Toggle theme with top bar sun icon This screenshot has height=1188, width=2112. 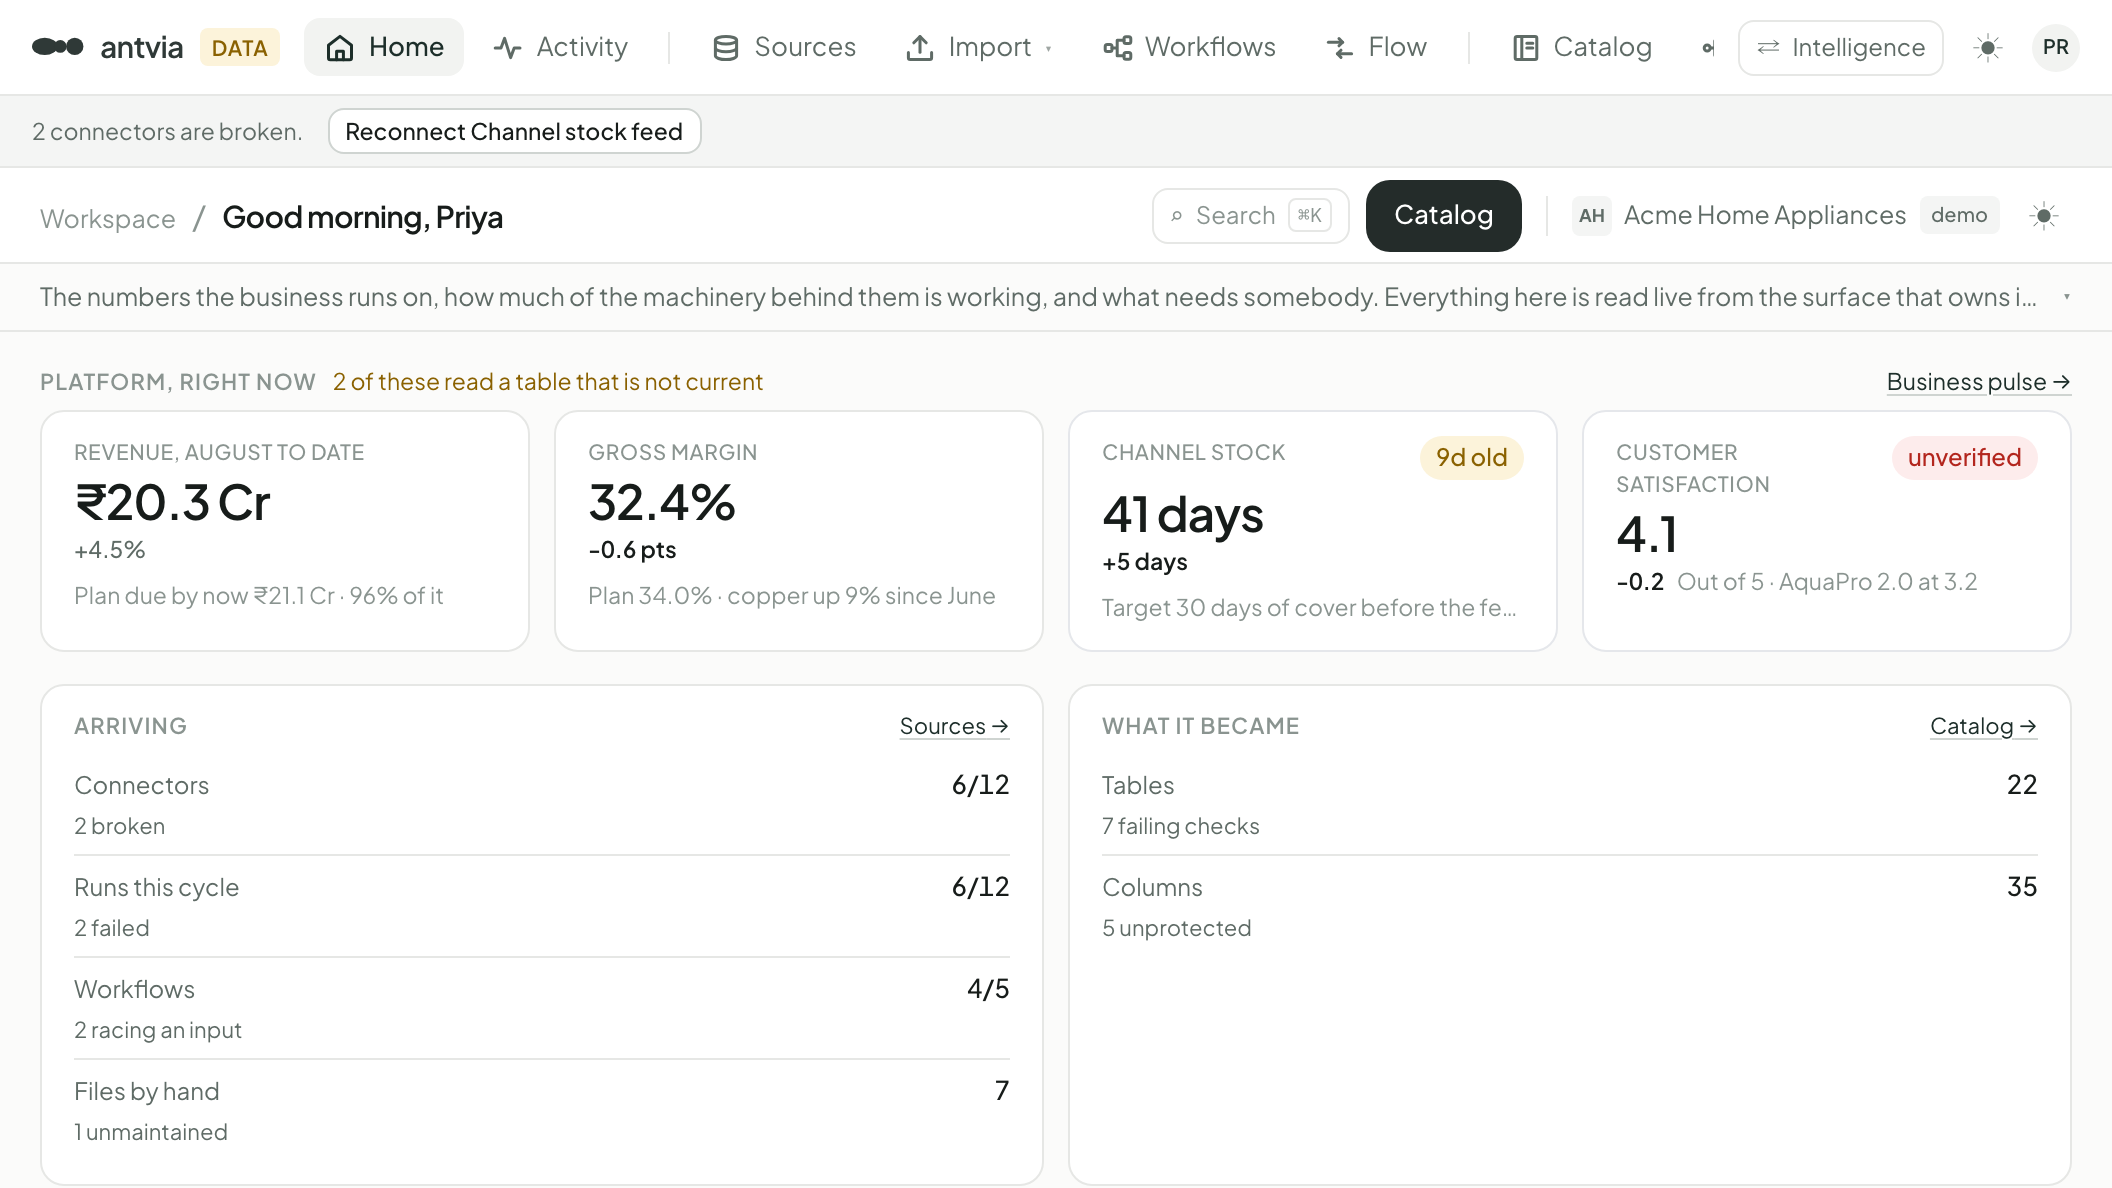[1988, 48]
